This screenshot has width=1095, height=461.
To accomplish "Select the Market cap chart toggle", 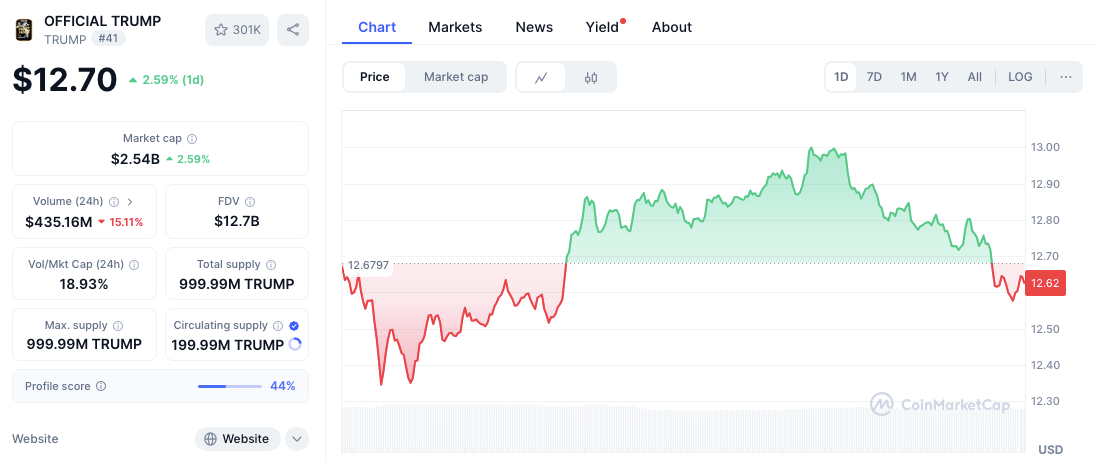I will [456, 77].
